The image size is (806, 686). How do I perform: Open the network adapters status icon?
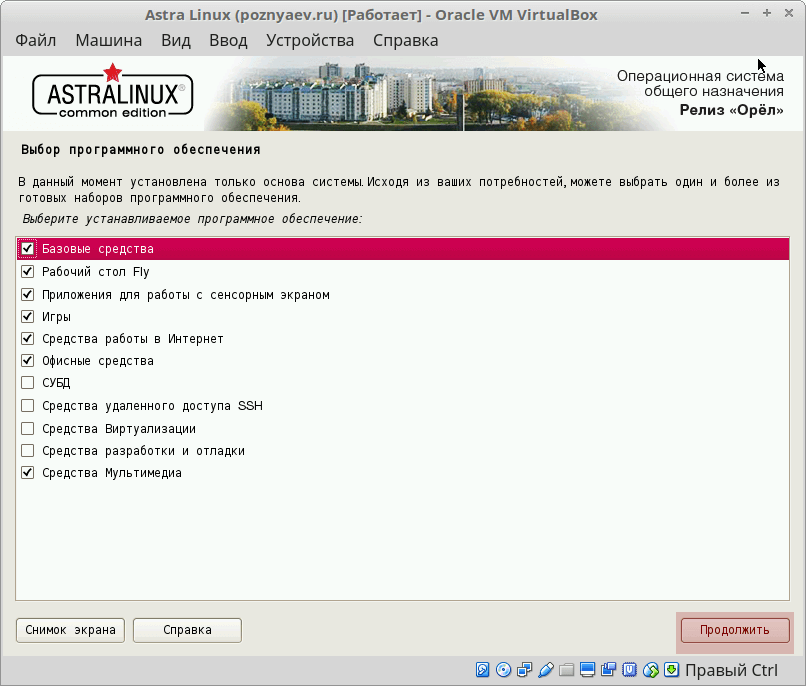tap(524, 670)
